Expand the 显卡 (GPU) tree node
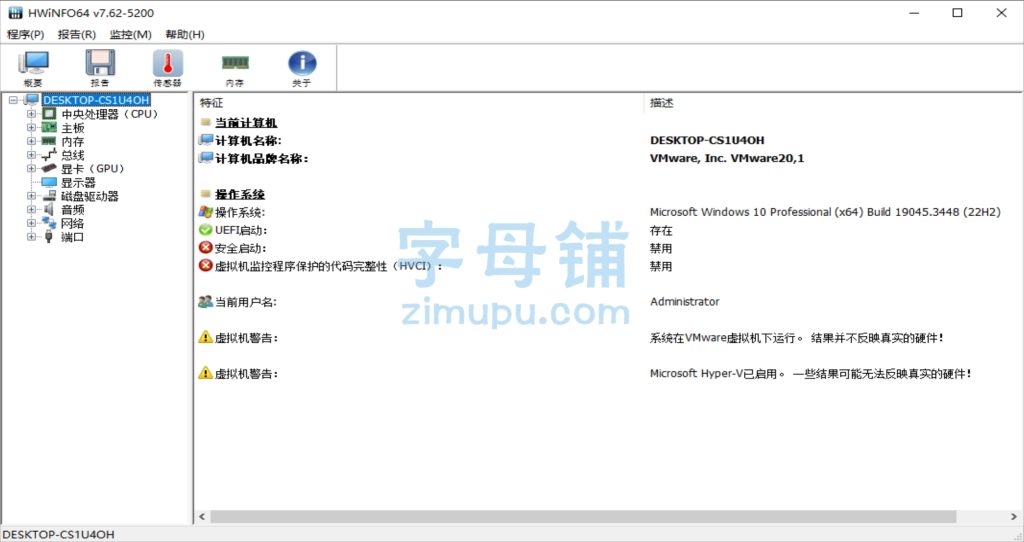Screen dimensions: 1024x542 pyautogui.click(x=31, y=169)
